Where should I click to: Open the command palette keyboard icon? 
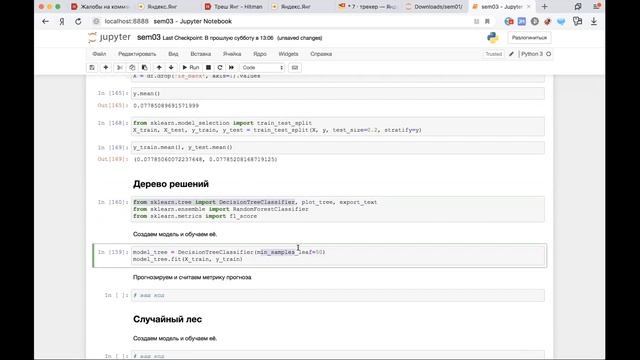[295, 67]
